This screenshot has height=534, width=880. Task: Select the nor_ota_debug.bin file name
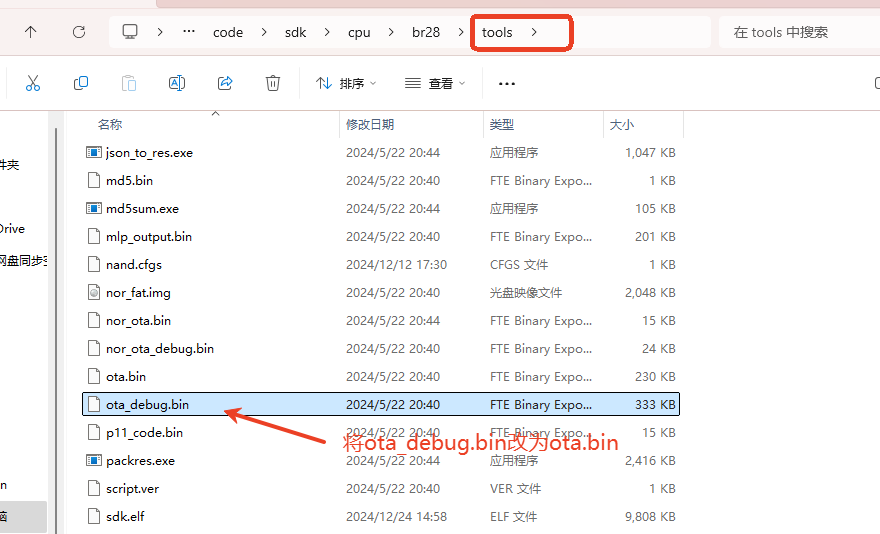(160, 349)
